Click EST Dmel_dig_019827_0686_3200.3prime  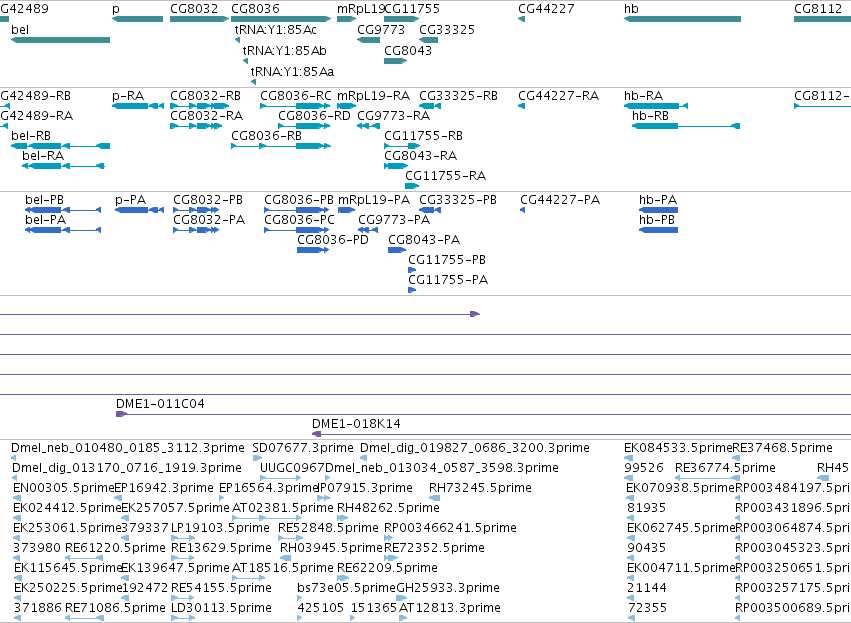click(x=475, y=448)
